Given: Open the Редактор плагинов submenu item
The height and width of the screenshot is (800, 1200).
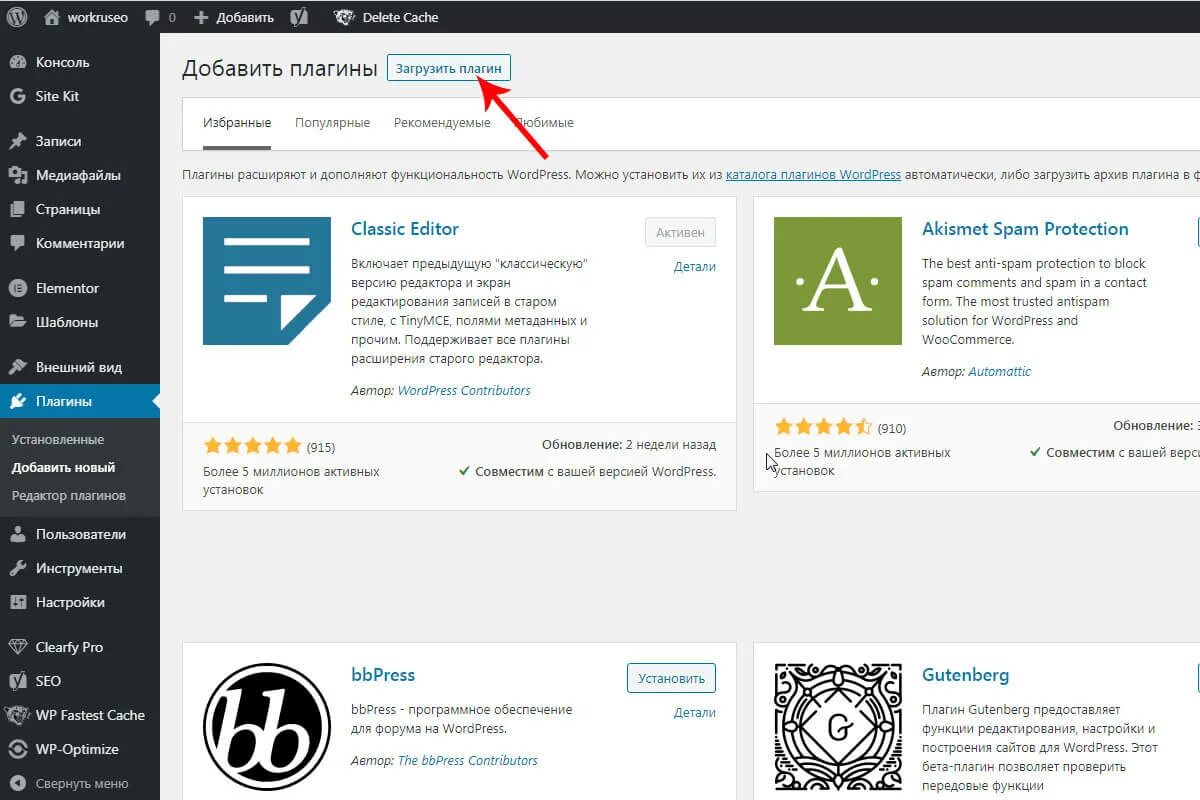Looking at the screenshot, I should [x=69, y=496].
